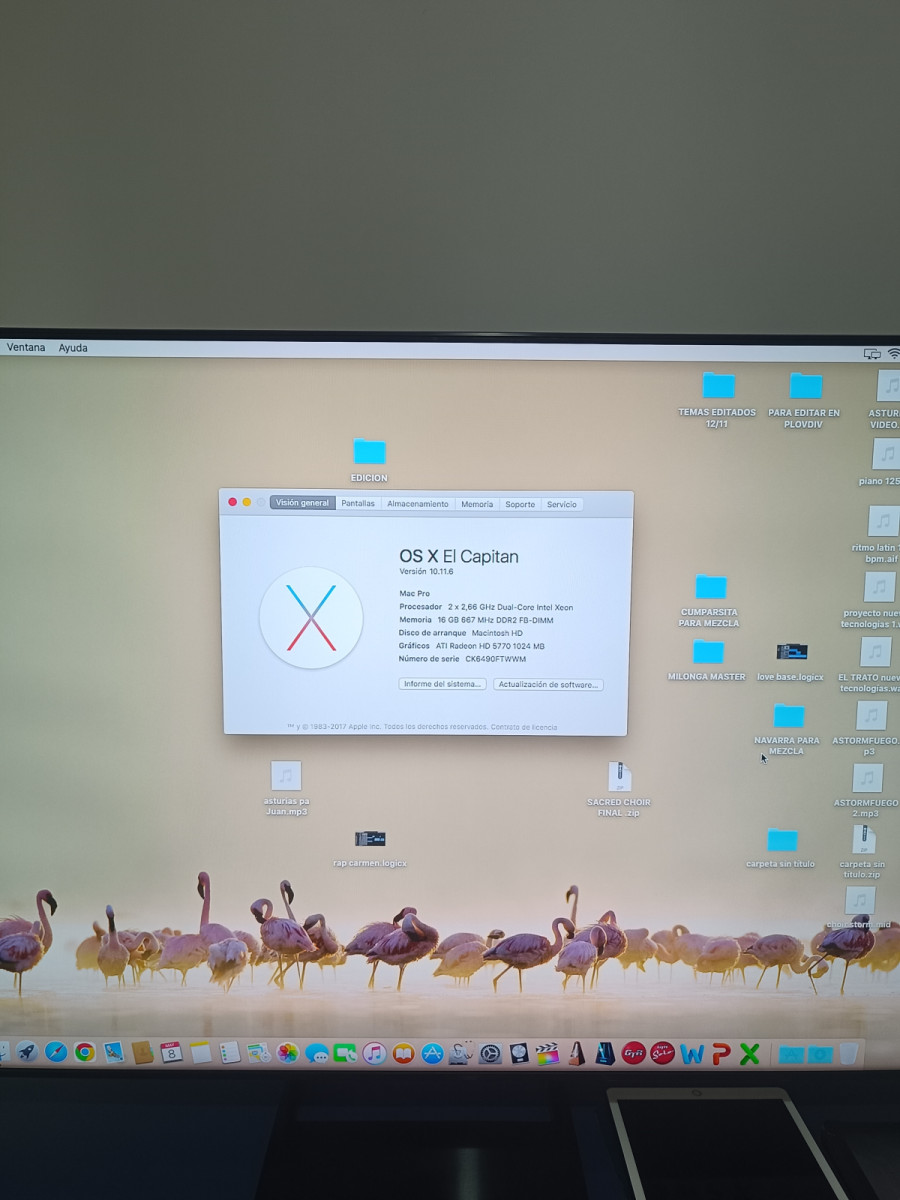900x1200 pixels.
Task: Select the SACRED CHOIR FINAL .zip file
Action: tap(620, 790)
